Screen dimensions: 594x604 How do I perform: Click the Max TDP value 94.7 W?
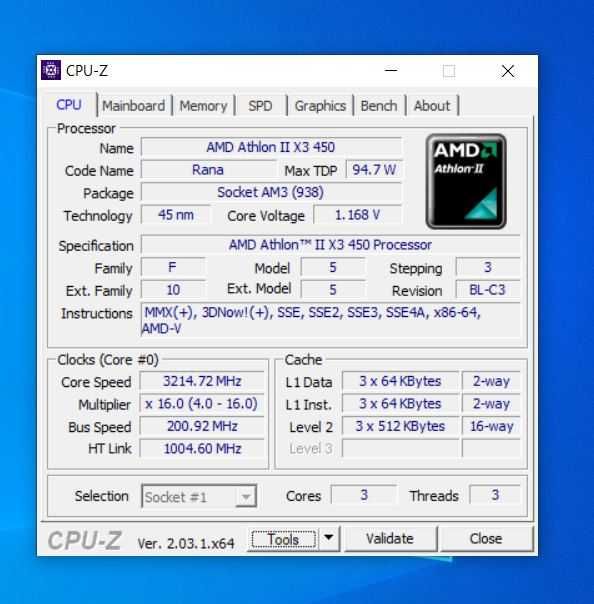tap(374, 170)
